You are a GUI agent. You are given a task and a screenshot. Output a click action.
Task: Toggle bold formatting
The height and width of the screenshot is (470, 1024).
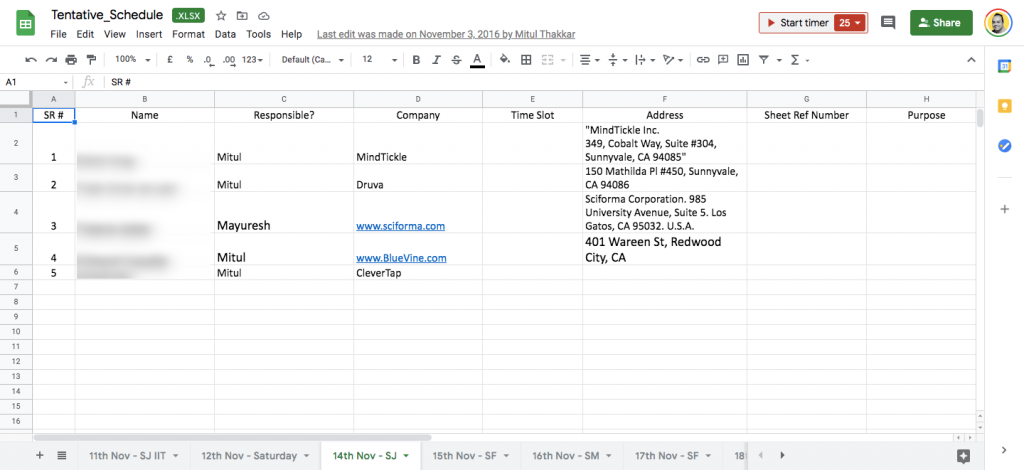(416, 59)
